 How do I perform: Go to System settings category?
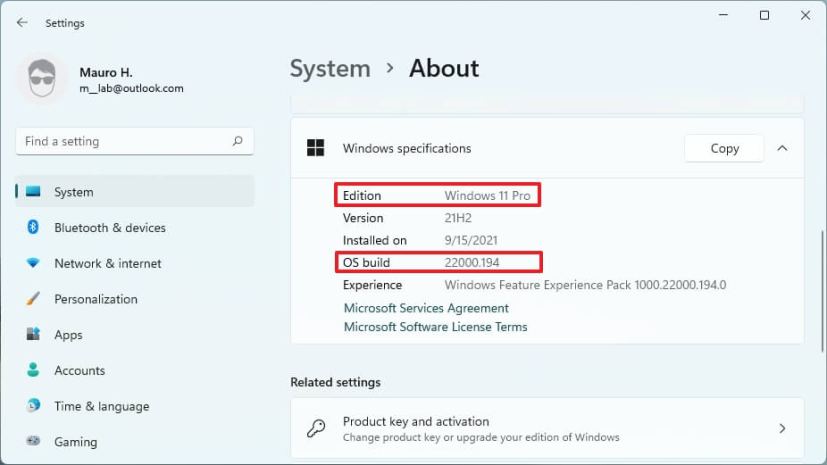[134, 192]
